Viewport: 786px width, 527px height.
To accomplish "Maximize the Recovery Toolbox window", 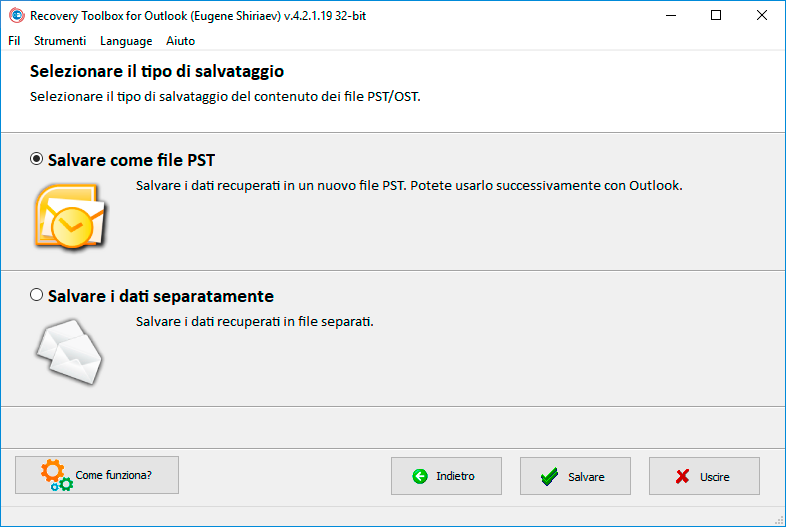I will [716, 16].
